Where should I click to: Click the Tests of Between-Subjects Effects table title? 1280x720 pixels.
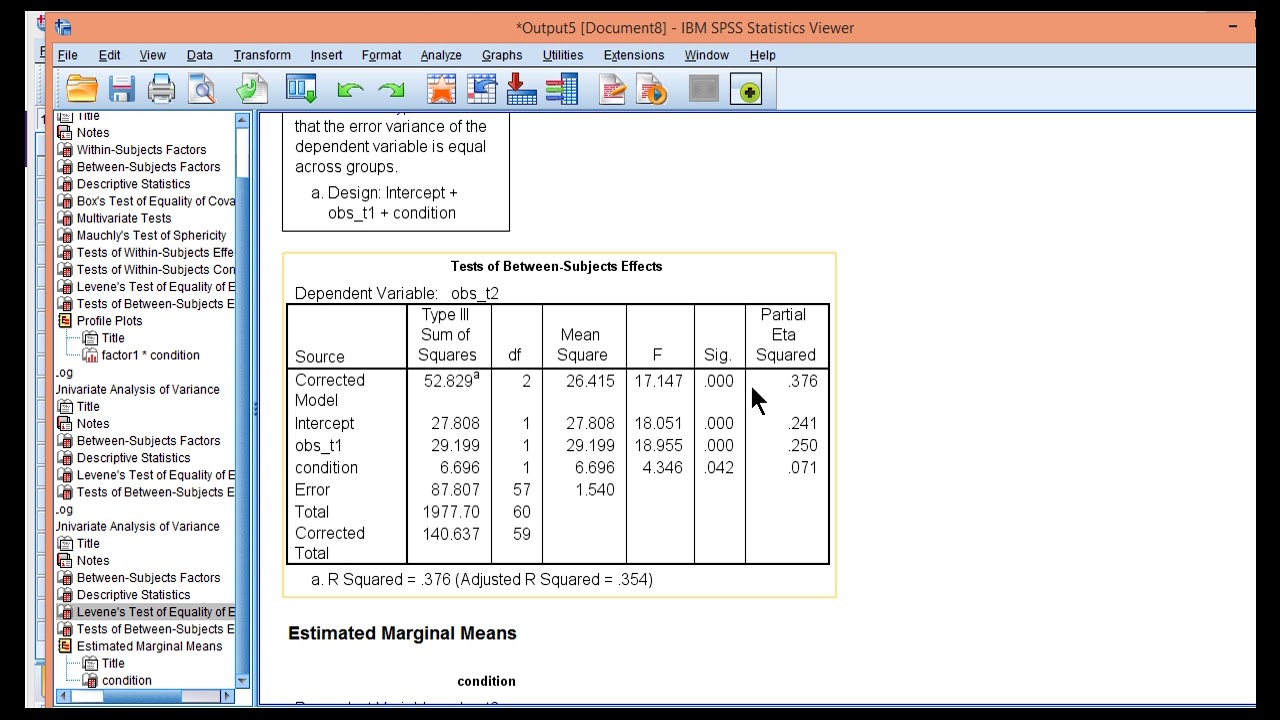tap(556, 266)
